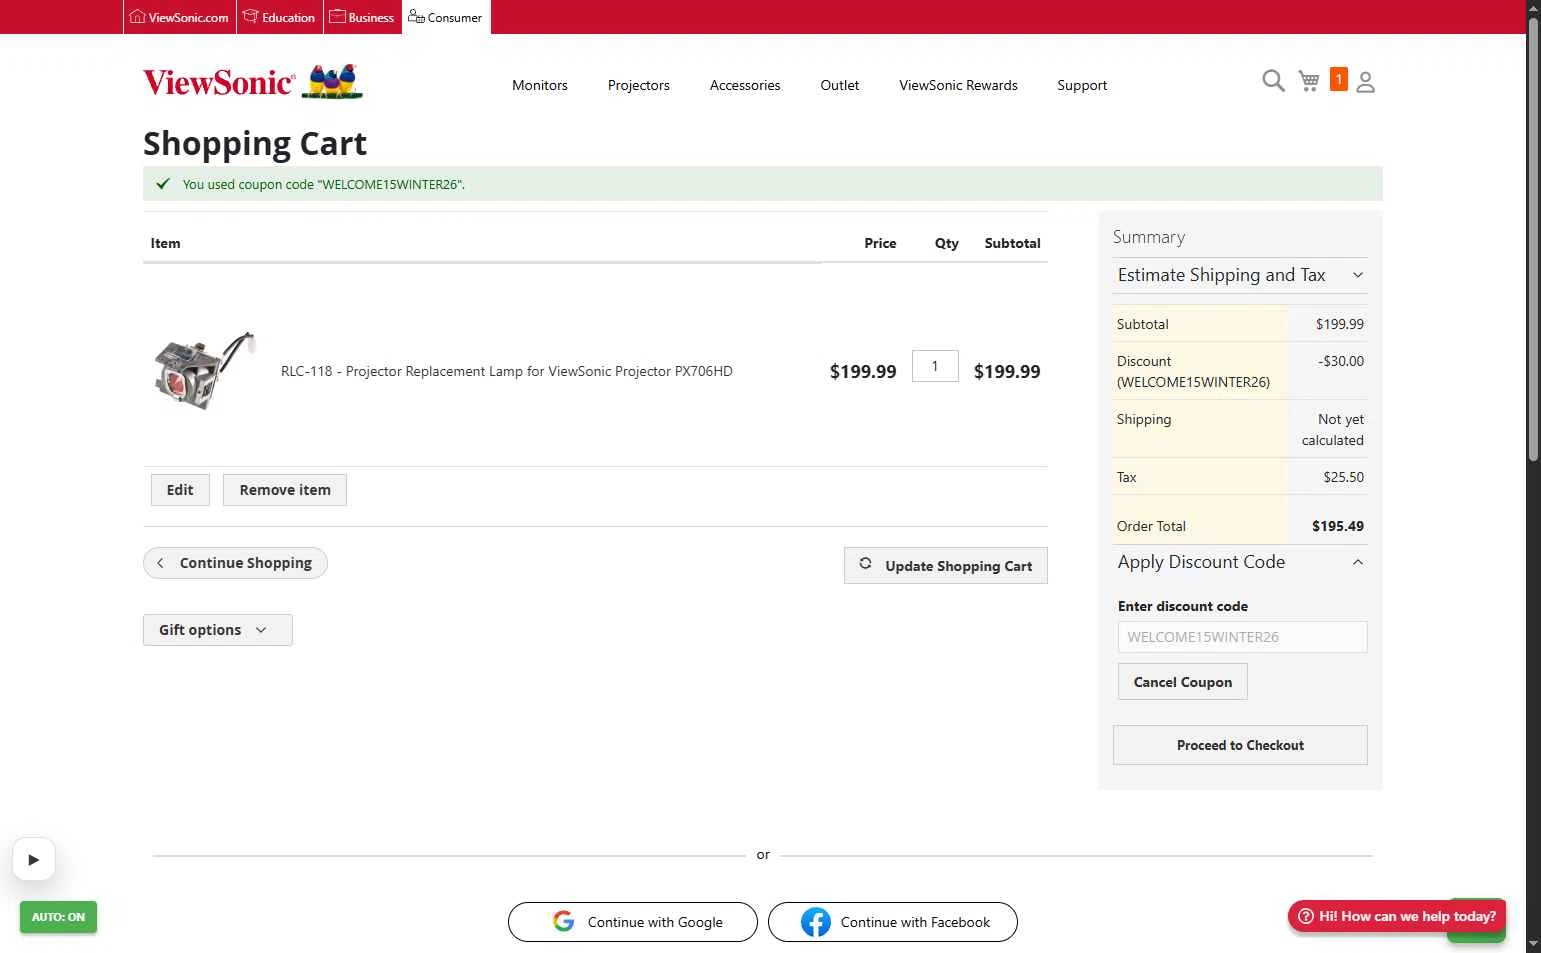Screen dimensions: 1541x953
Task: Continue with Google
Action: [633, 922]
